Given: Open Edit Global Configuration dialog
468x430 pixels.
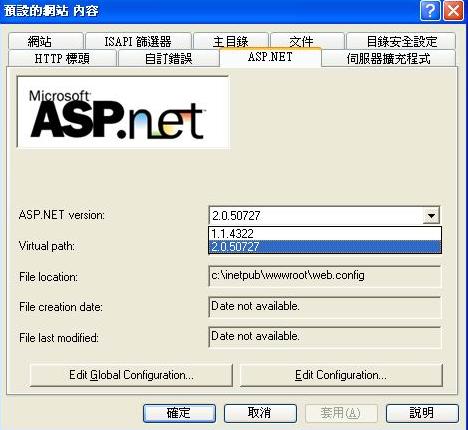Looking at the screenshot, I should tap(131, 375).
